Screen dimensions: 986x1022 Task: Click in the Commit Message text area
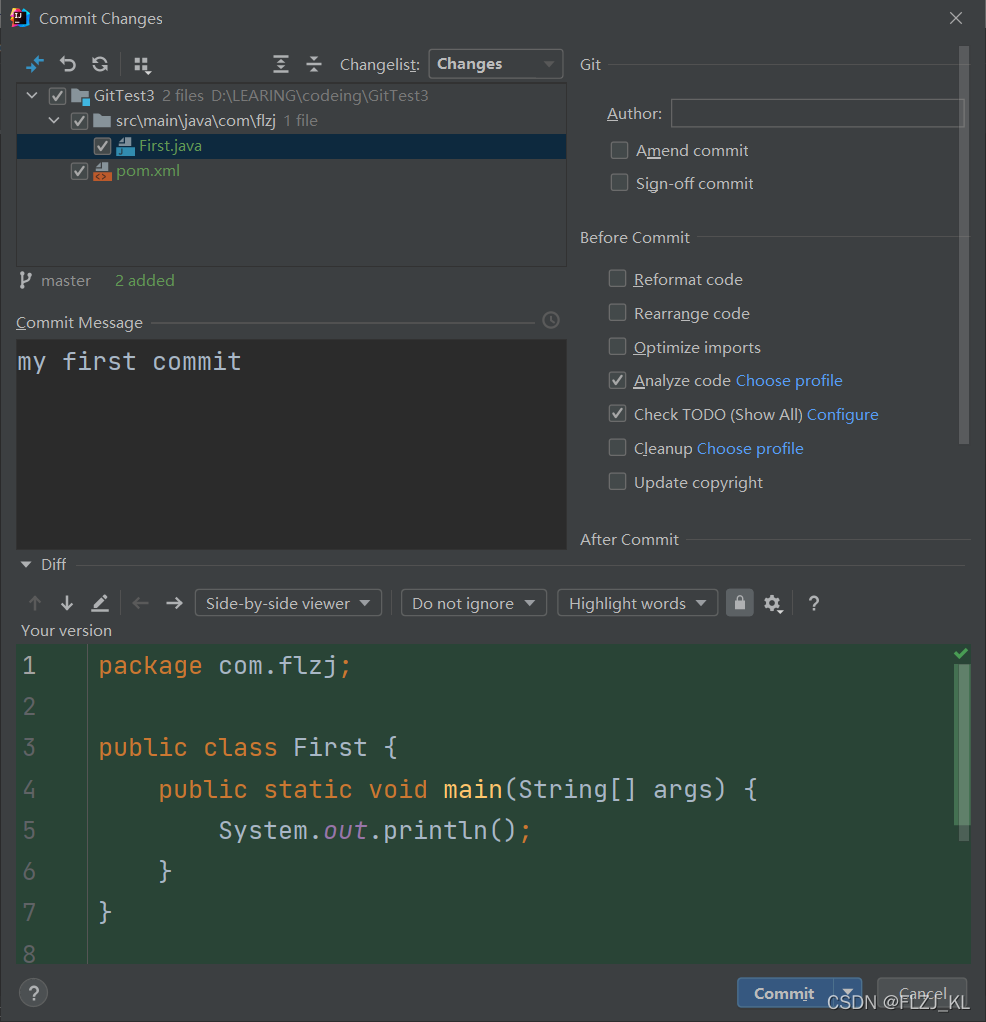pyautogui.click(x=291, y=444)
